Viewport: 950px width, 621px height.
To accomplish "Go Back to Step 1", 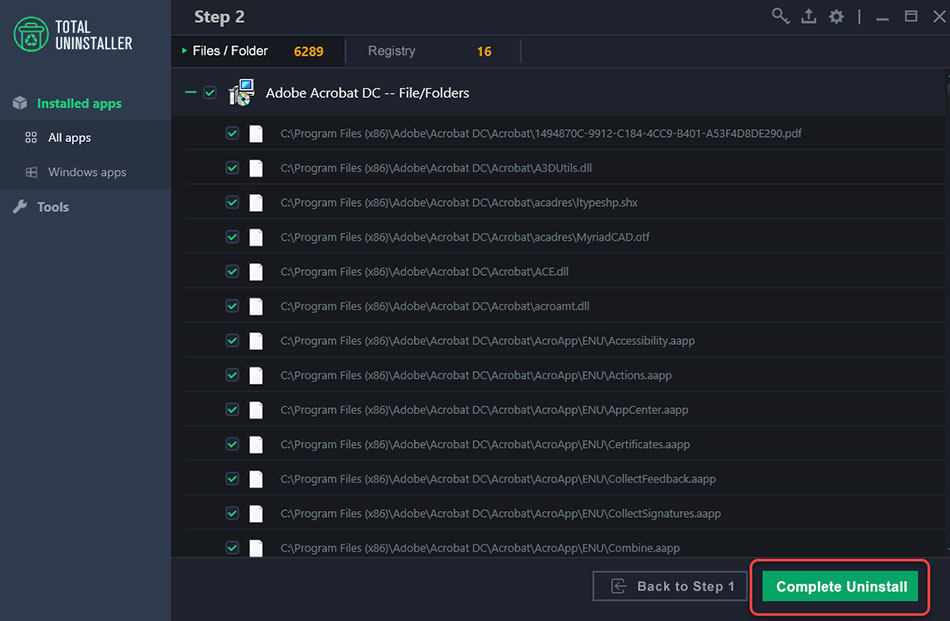I will [669, 586].
